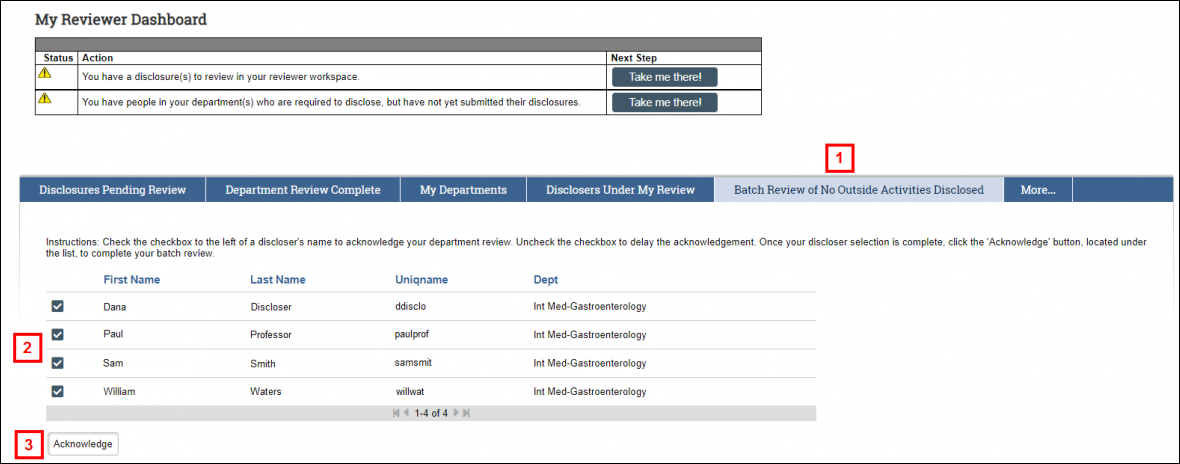
Task: Sort by Dept column header
Action: (546, 280)
